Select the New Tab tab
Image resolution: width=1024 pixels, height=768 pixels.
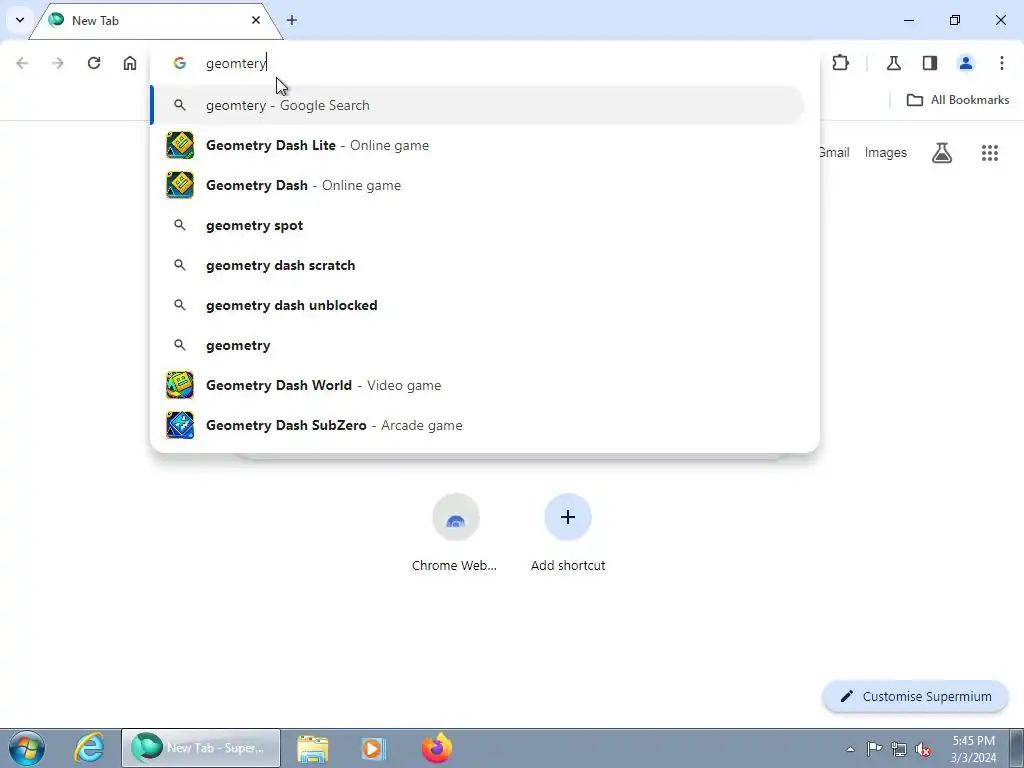click(x=155, y=21)
